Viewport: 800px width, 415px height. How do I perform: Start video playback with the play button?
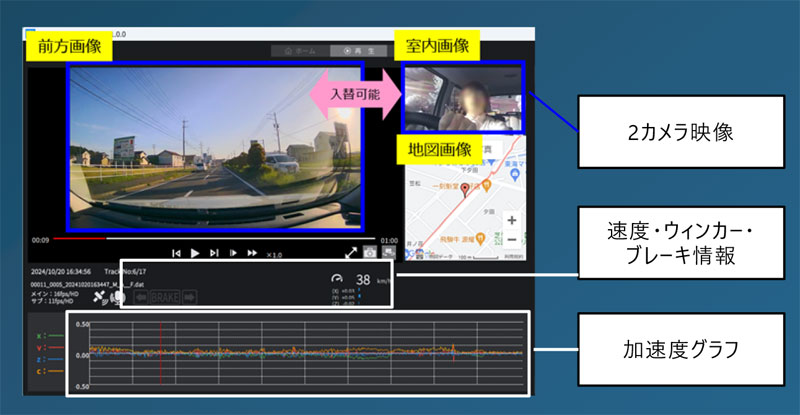pos(195,253)
